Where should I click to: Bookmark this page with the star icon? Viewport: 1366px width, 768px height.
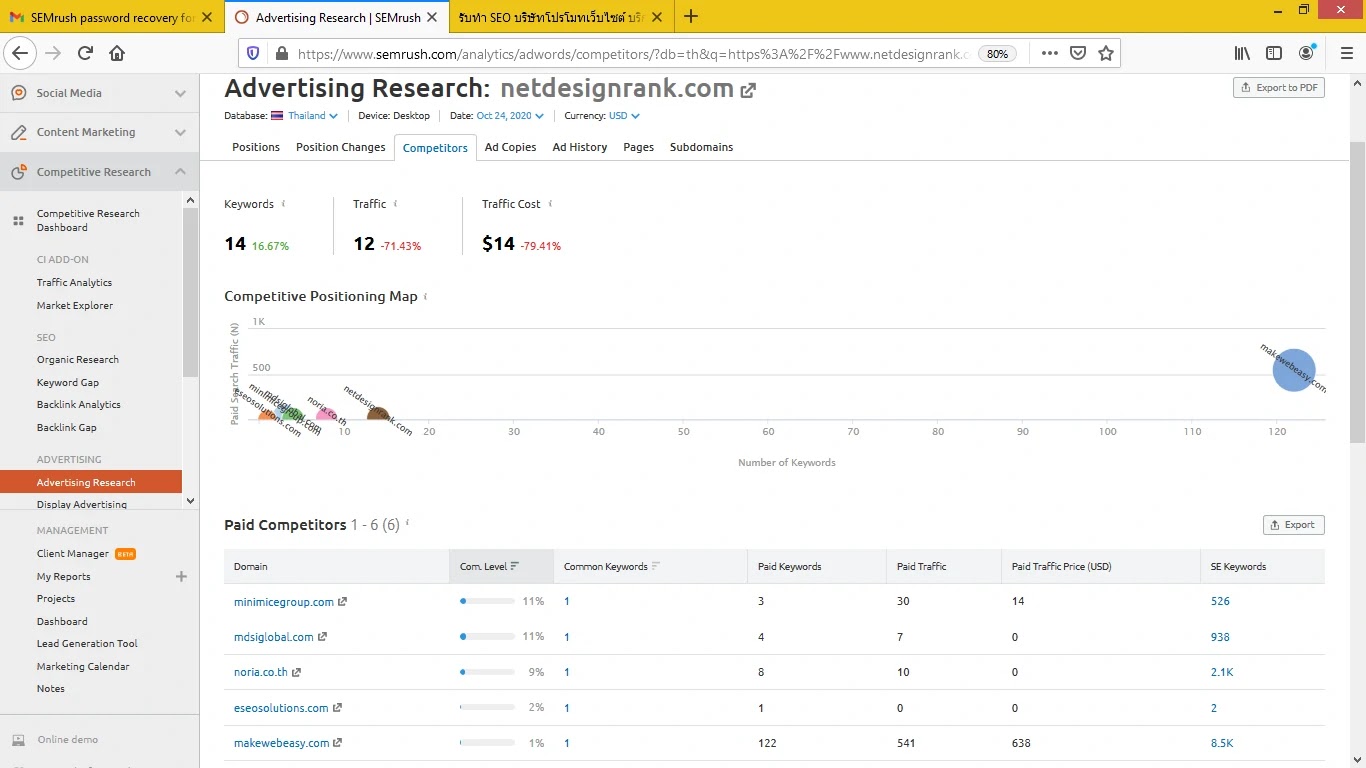1106,54
